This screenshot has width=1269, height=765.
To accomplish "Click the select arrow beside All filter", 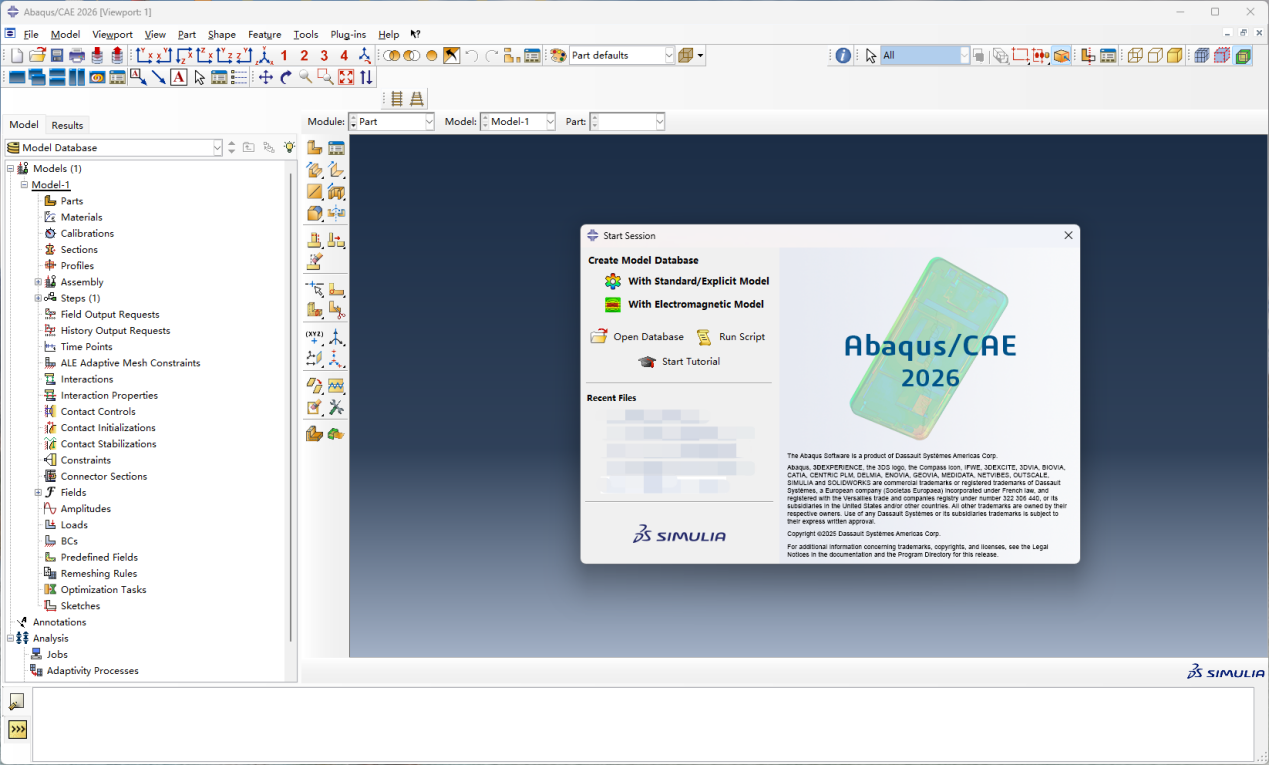I will coord(870,56).
